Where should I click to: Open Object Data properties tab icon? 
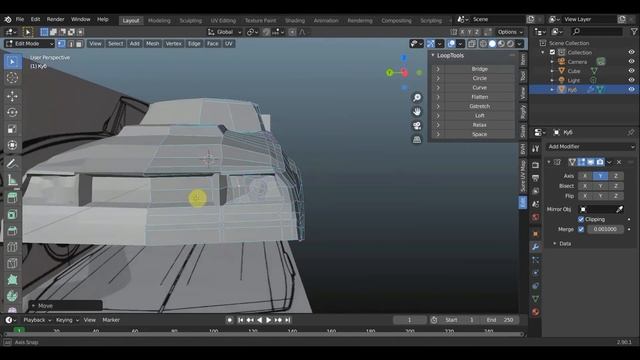(x=536, y=299)
